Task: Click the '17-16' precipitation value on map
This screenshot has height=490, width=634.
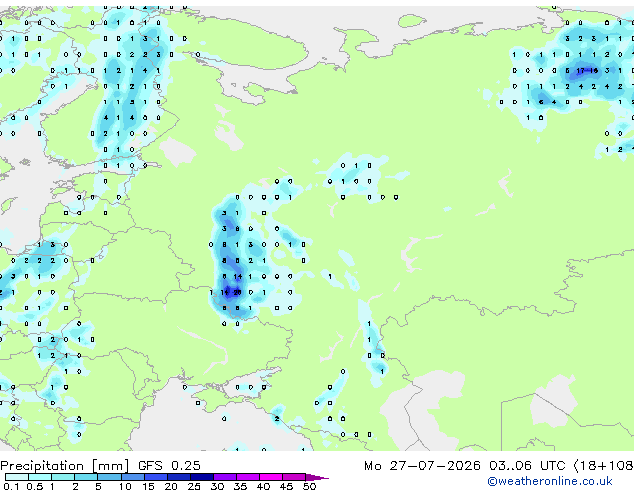Action: point(587,71)
